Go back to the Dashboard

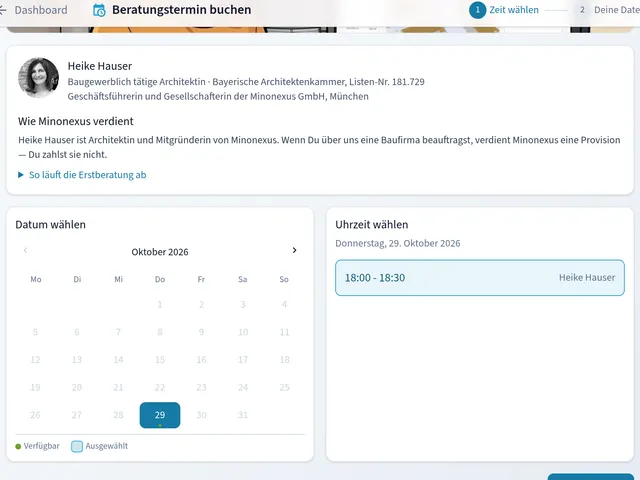(33, 10)
